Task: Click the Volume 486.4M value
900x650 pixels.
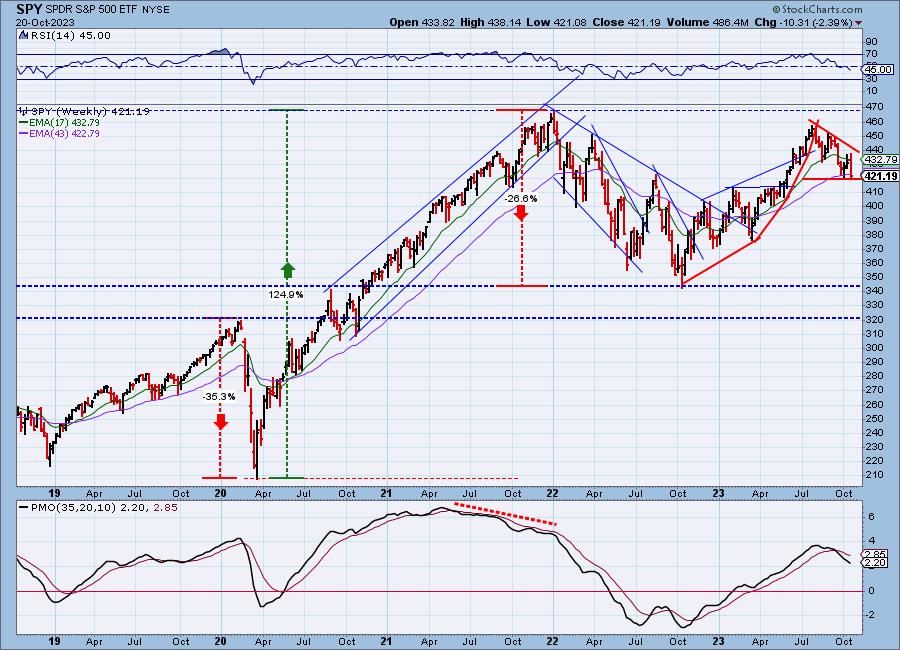Action: 707,22
